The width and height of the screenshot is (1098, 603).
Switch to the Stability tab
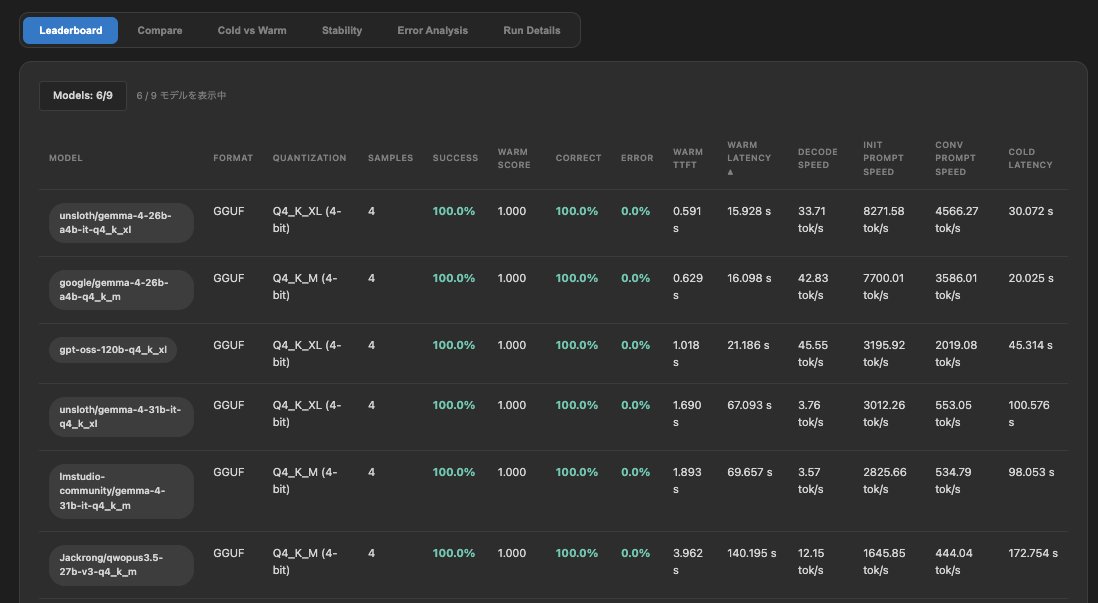(x=342, y=30)
